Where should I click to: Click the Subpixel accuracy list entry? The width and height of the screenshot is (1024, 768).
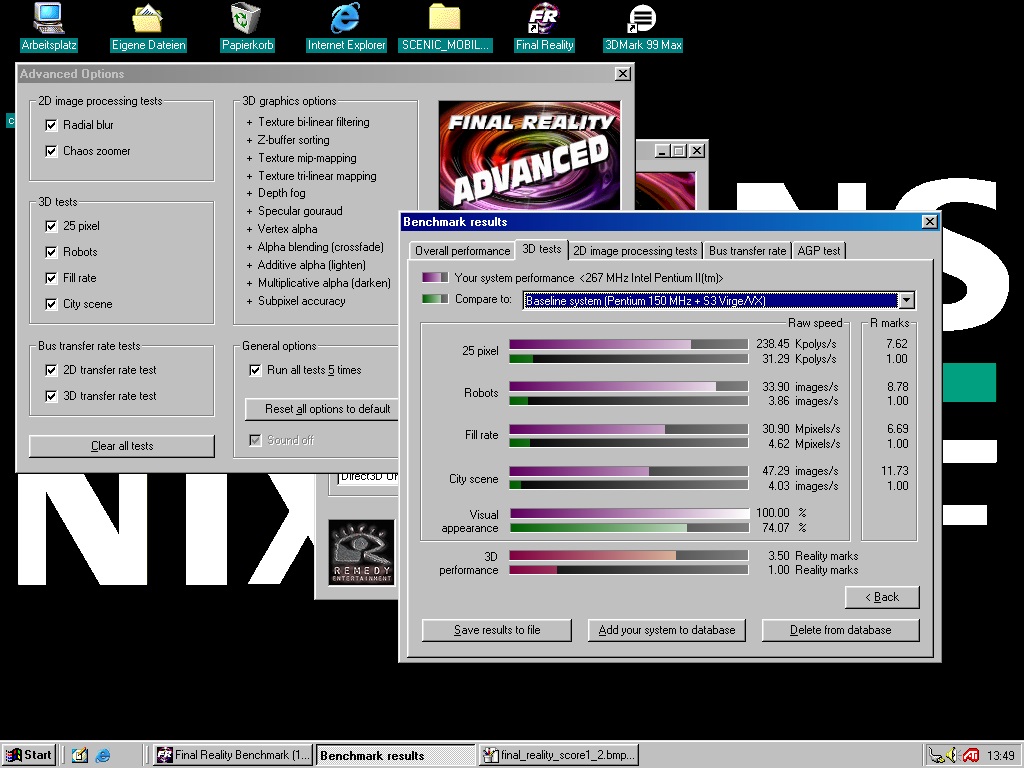tap(301, 301)
